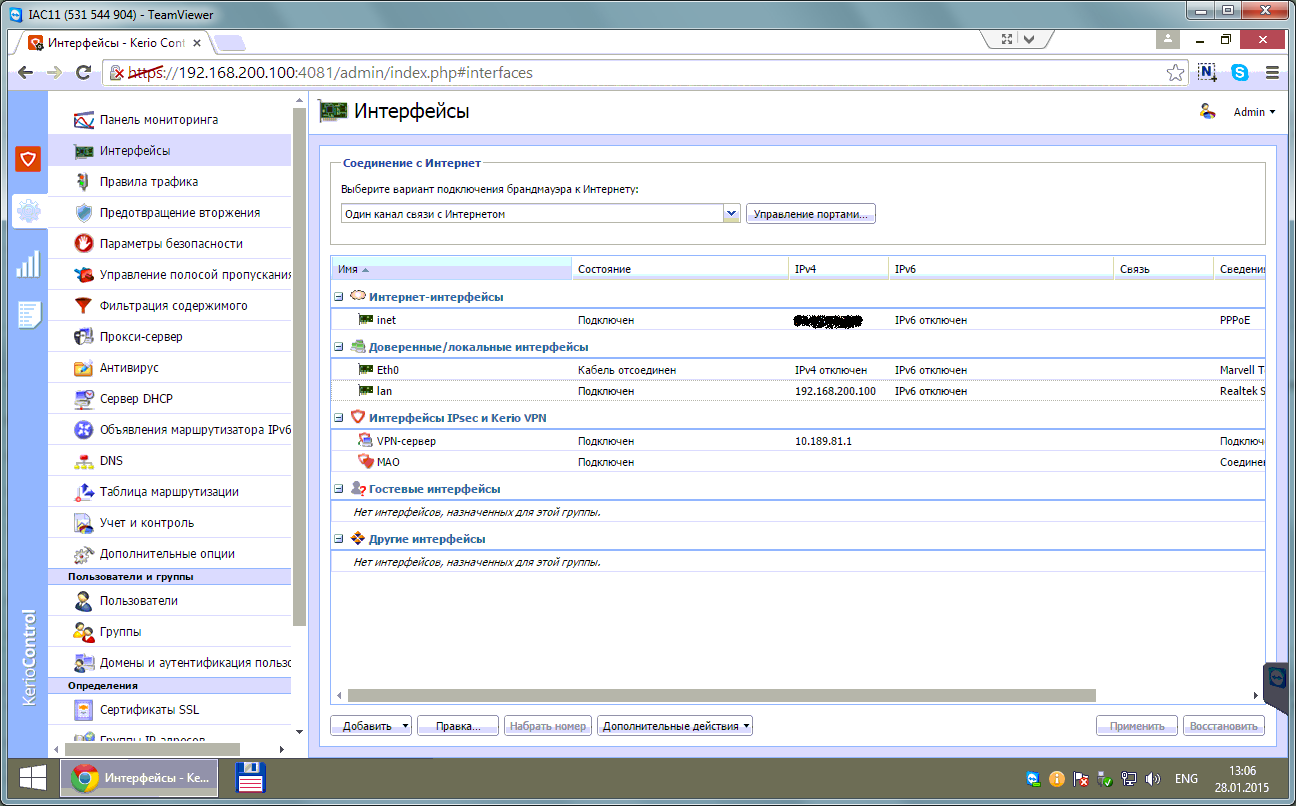Open the Skype extension icon
1296x806 pixels.
(1240, 73)
